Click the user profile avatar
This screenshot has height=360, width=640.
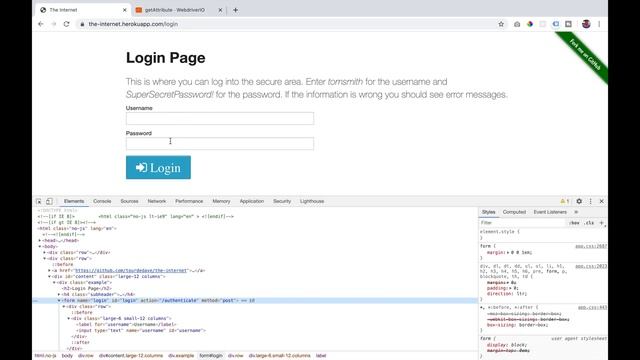pyautogui.click(x=586, y=24)
